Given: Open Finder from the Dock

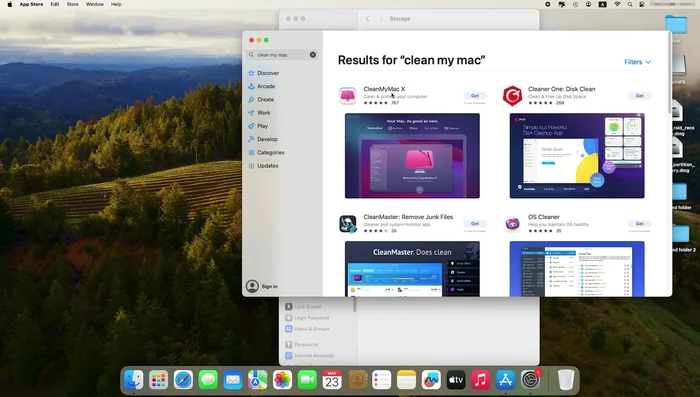Looking at the screenshot, I should coord(133,380).
